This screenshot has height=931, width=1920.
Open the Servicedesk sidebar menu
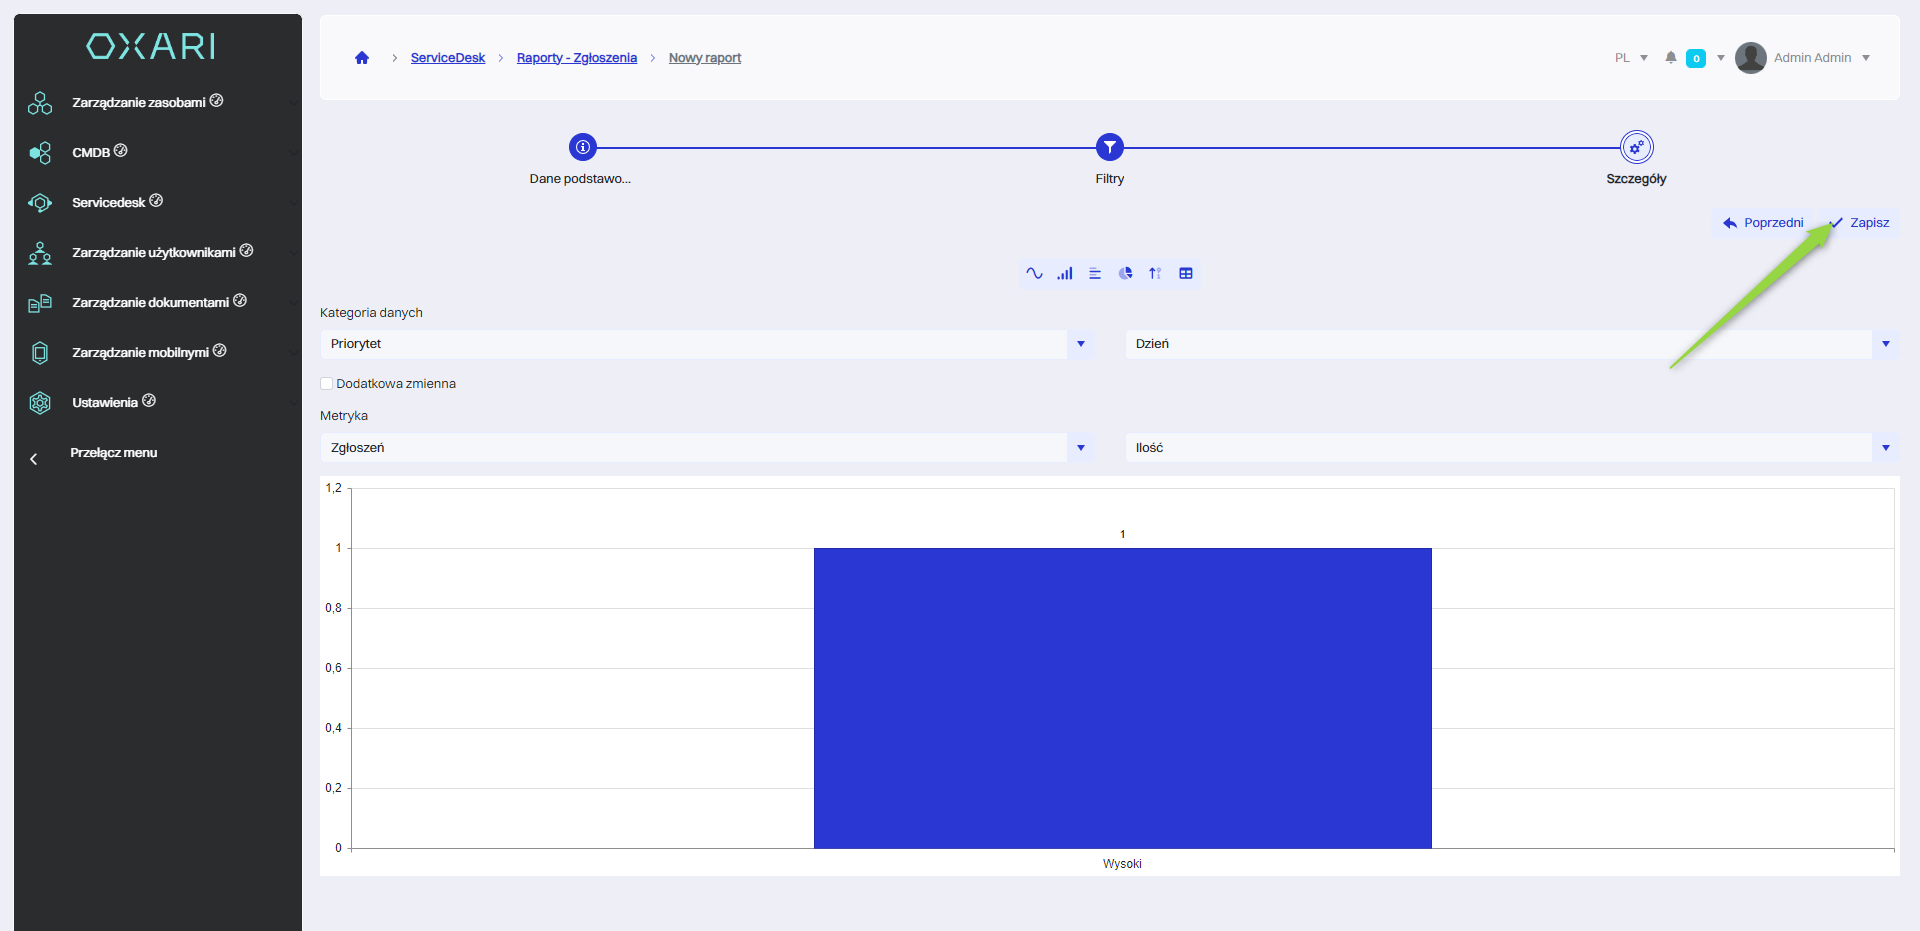coord(109,203)
